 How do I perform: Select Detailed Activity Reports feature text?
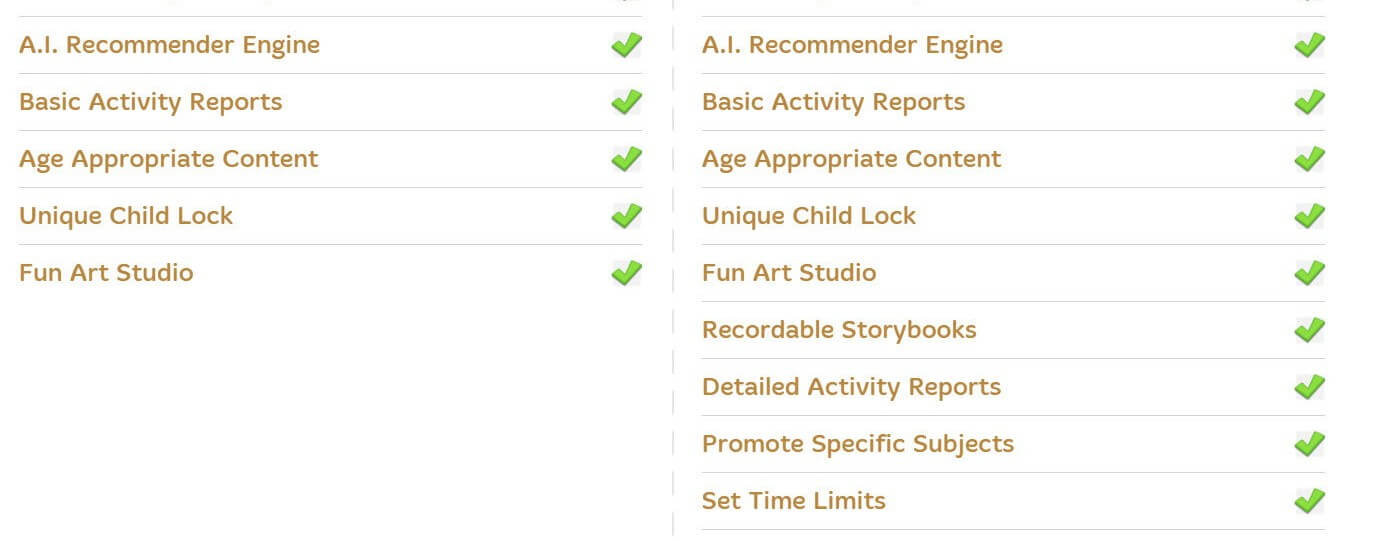(851, 388)
